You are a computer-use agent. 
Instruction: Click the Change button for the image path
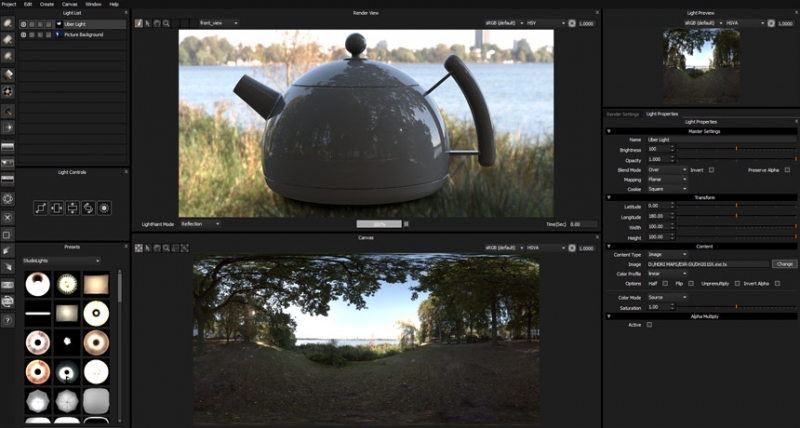click(784, 264)
